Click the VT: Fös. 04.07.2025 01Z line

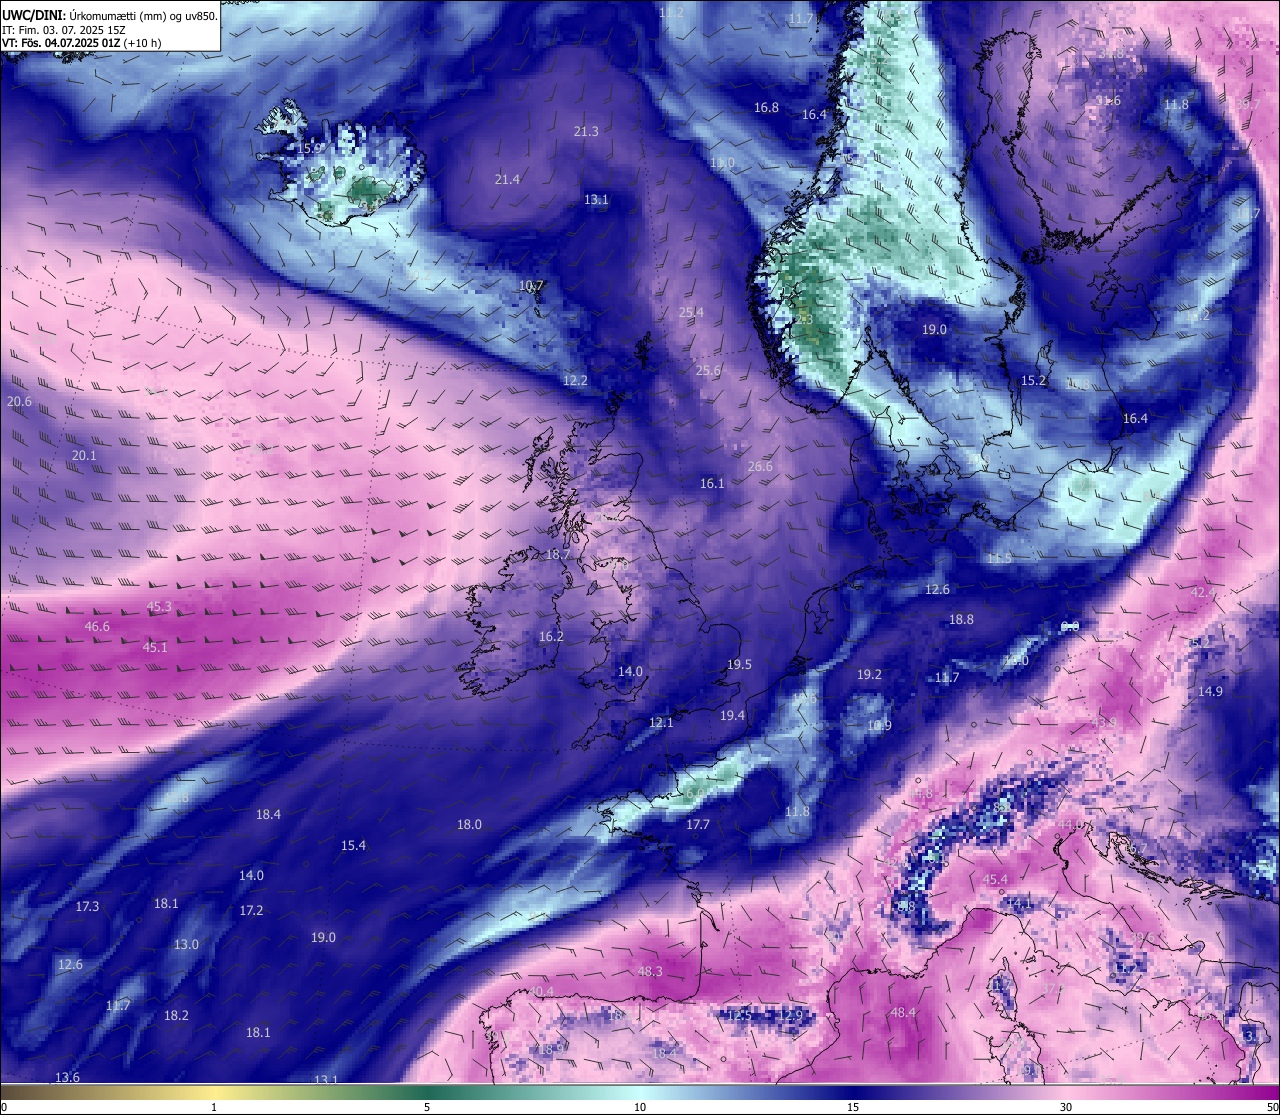[82, 43]
